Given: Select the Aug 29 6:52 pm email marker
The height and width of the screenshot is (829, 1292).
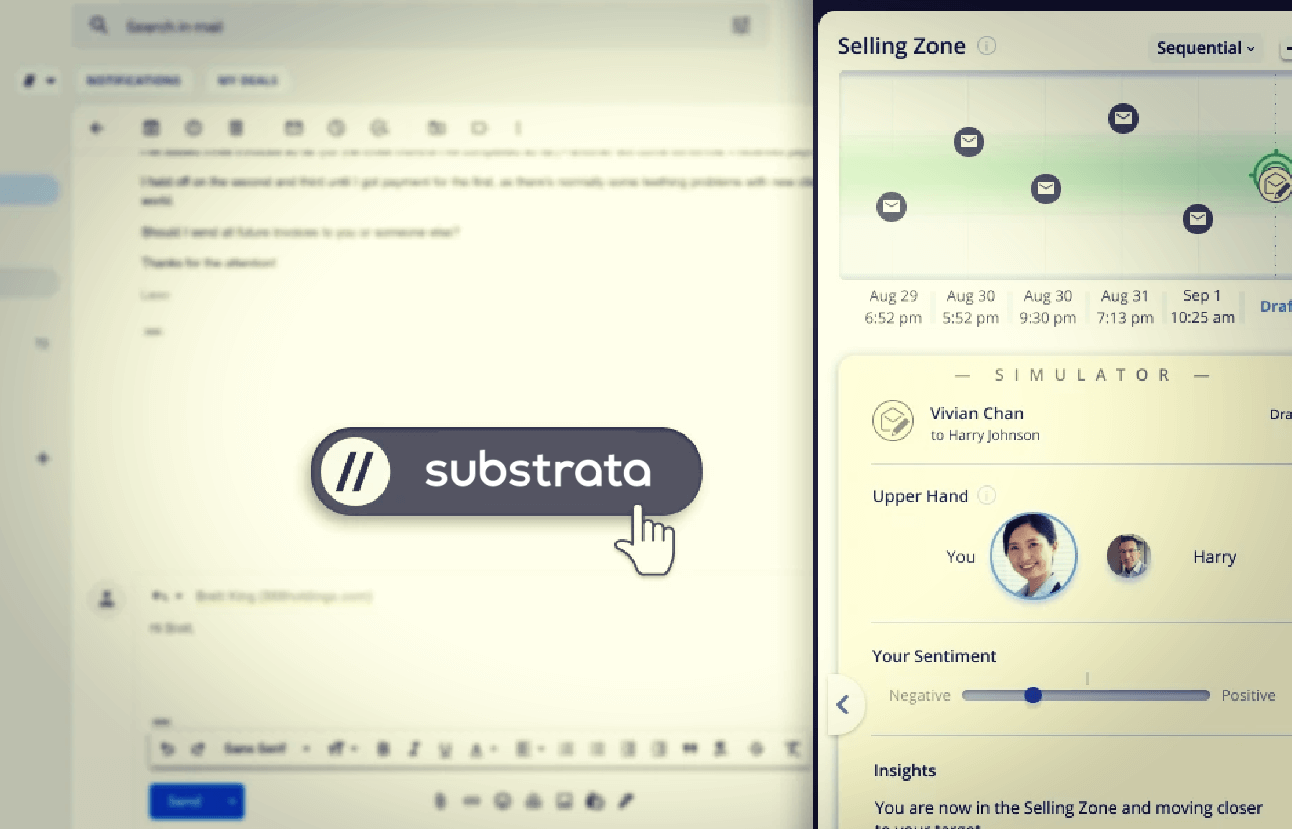Looking at the screenshot, I should 891,207.
